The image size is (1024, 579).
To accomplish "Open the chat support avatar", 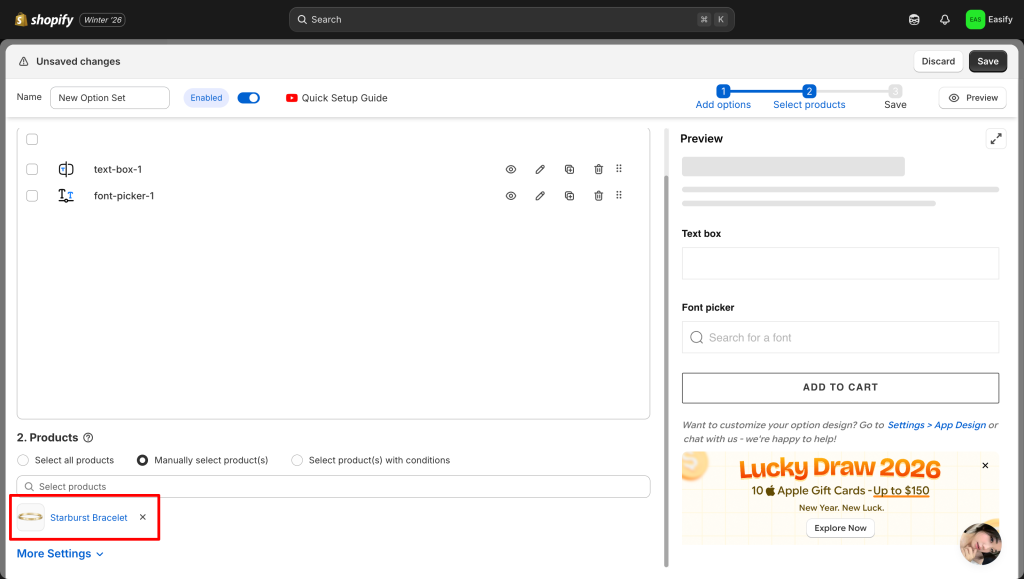I will [x=980, y=543].
